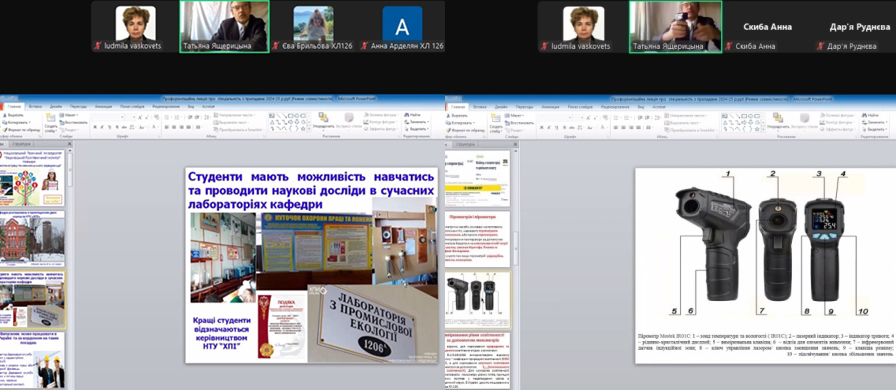Screen dimensions: 896x390
Task: Open font color in left PowerPoint window
Action: pyautogui.click(x=154, y=127)
